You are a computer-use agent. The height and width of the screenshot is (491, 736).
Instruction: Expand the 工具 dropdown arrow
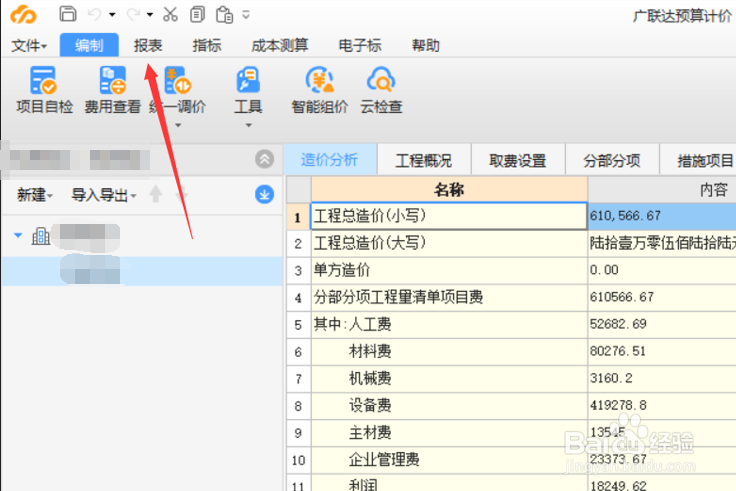(x=248, y=125)
